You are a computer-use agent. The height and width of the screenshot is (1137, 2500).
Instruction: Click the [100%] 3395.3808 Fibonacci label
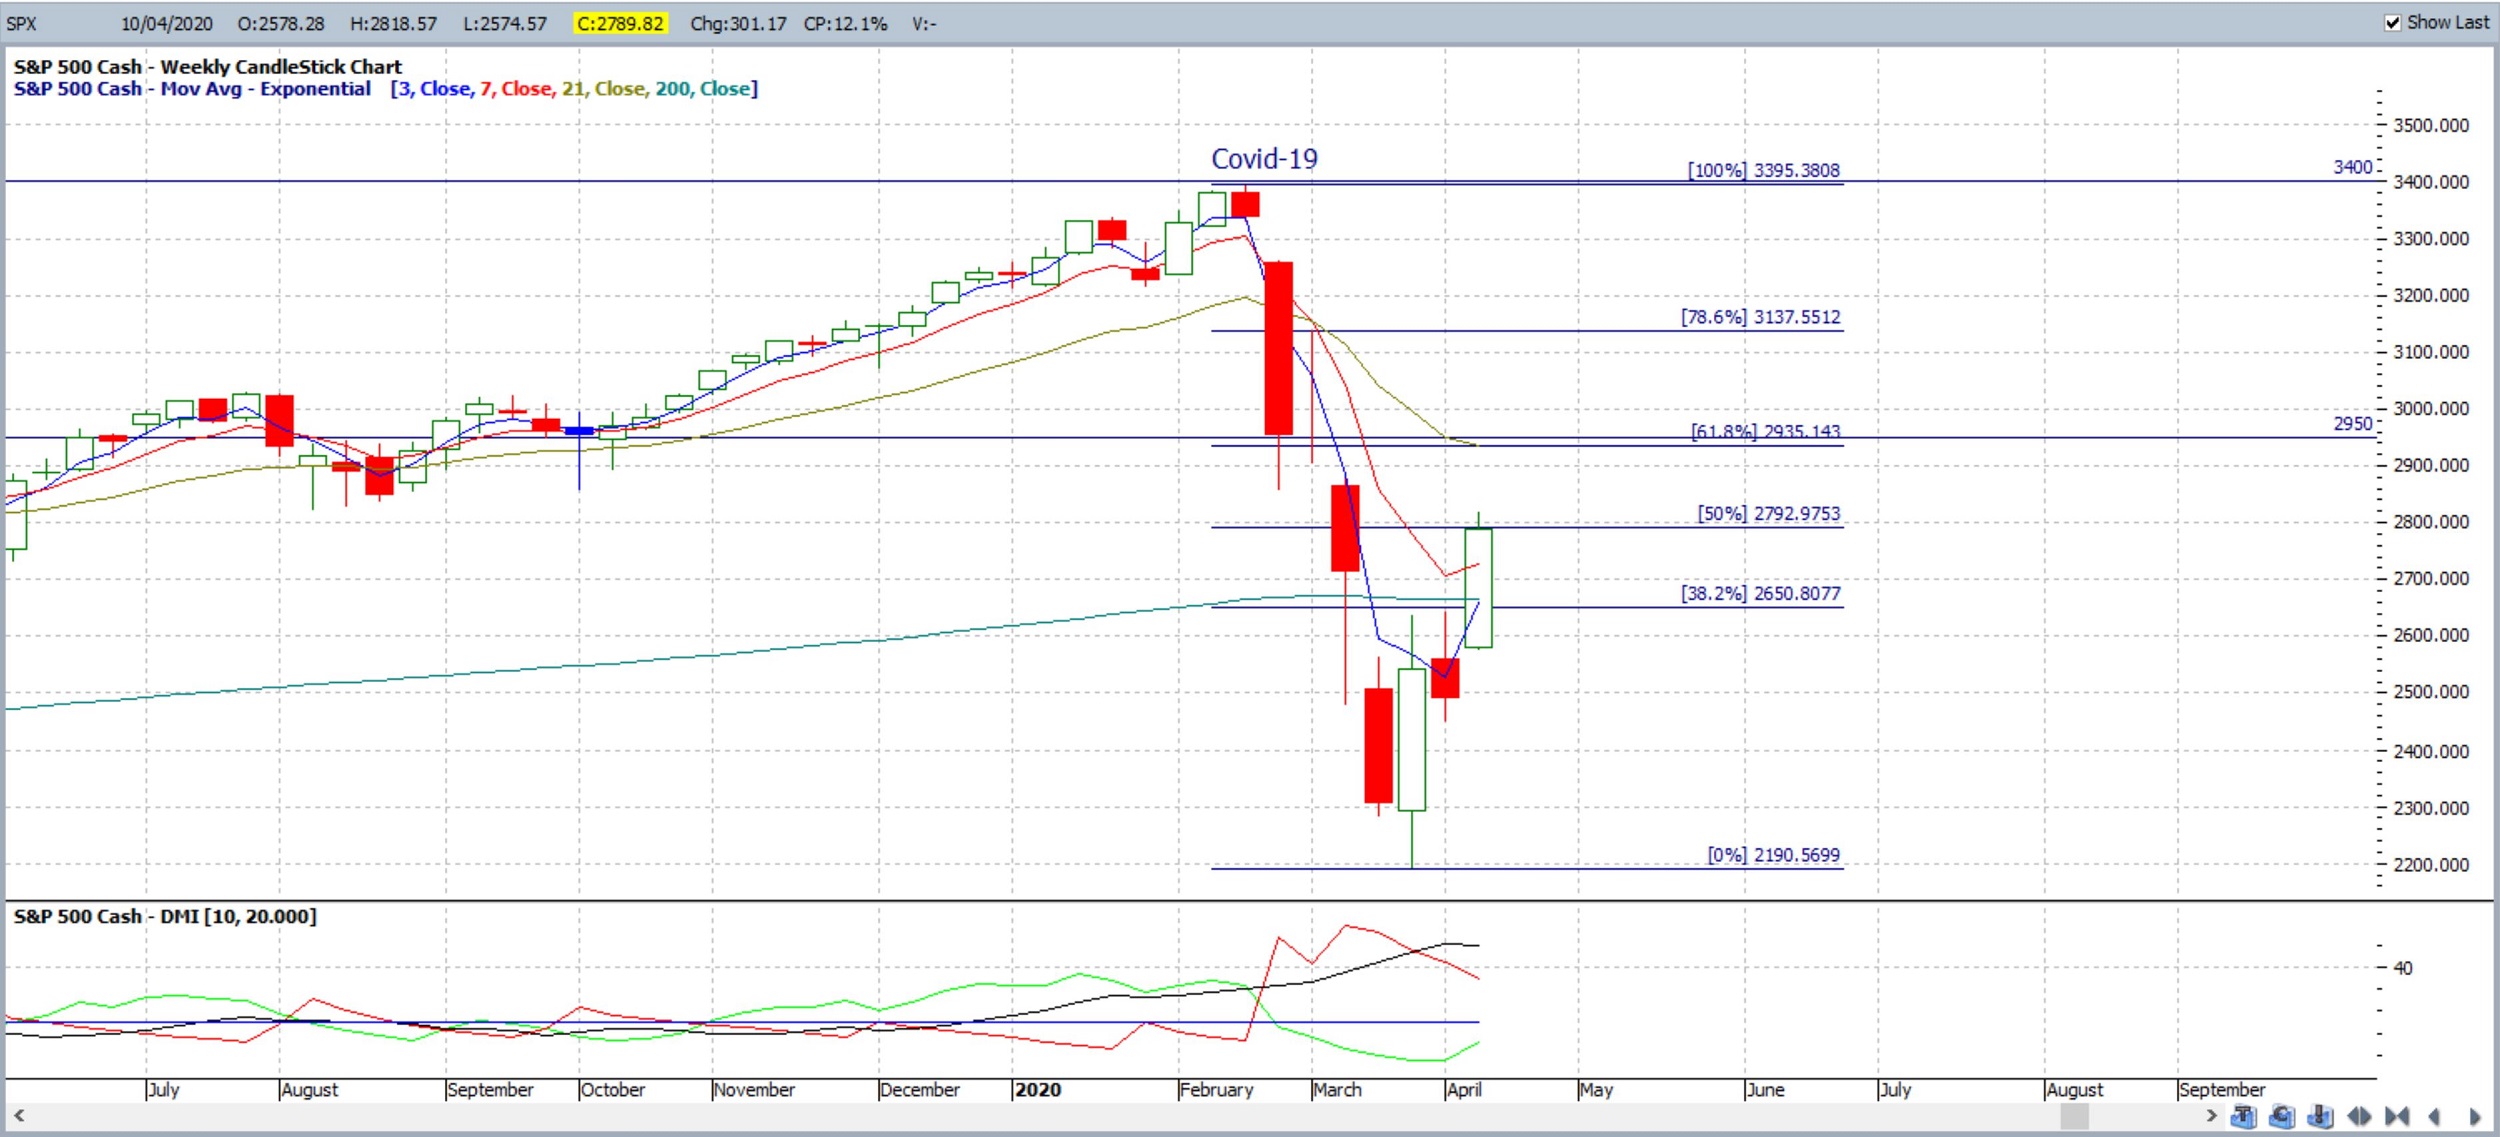(x=1763, y=170)
